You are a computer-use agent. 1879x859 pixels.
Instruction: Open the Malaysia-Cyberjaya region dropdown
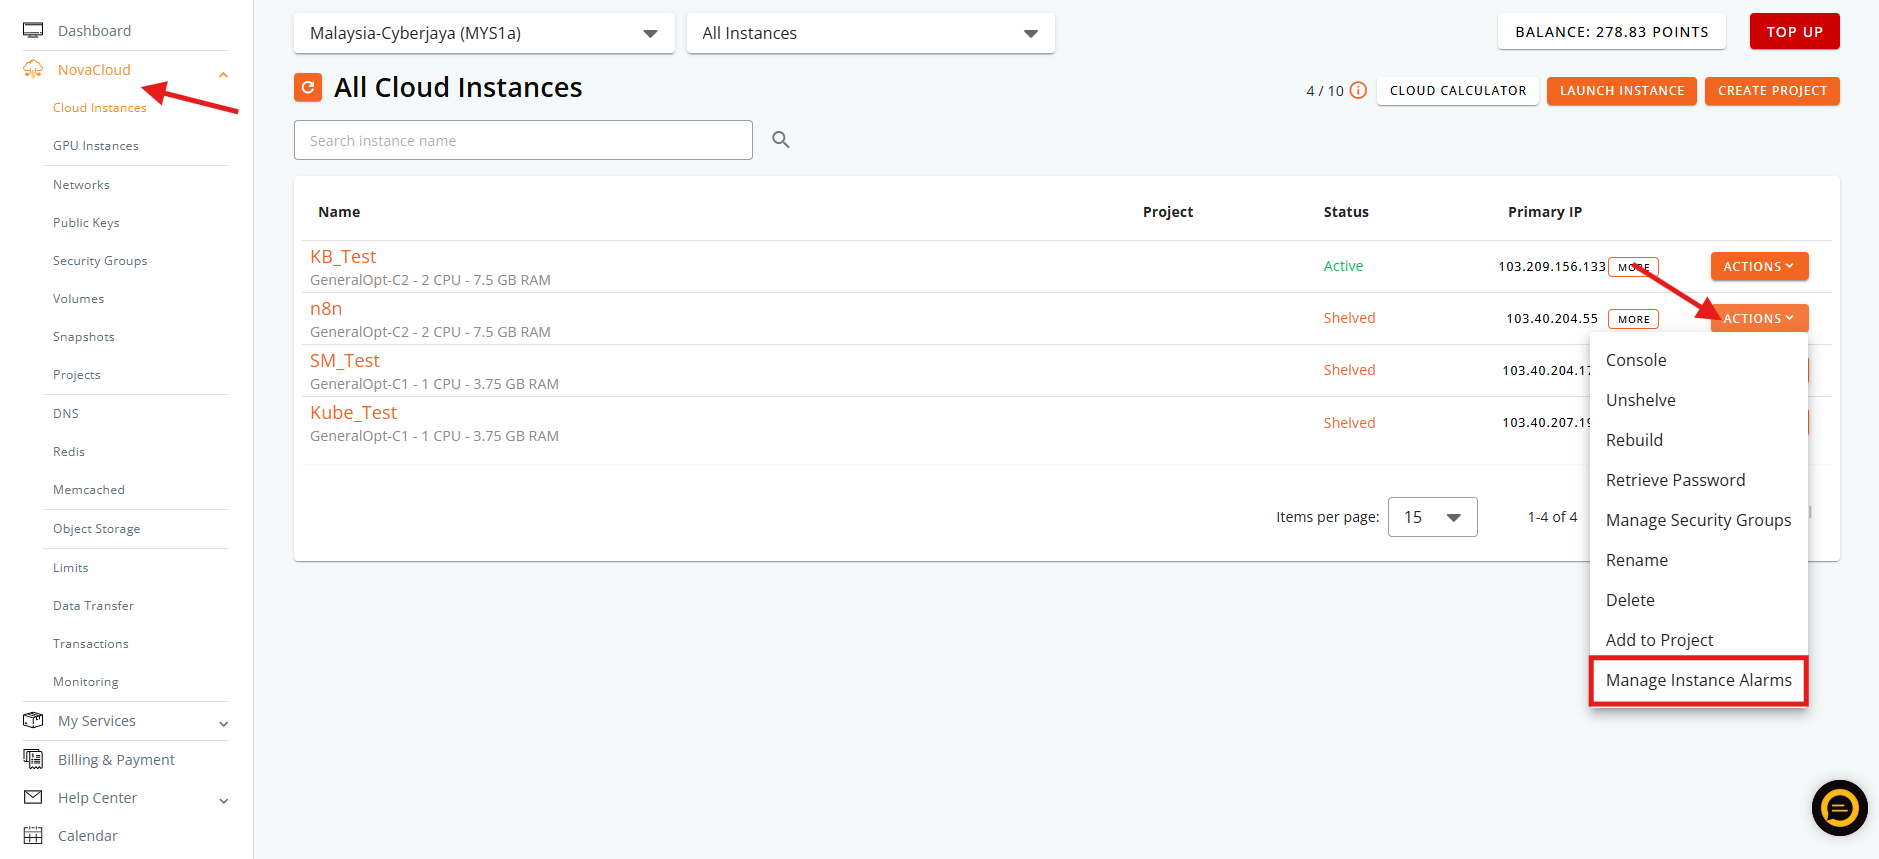(484, 33)
